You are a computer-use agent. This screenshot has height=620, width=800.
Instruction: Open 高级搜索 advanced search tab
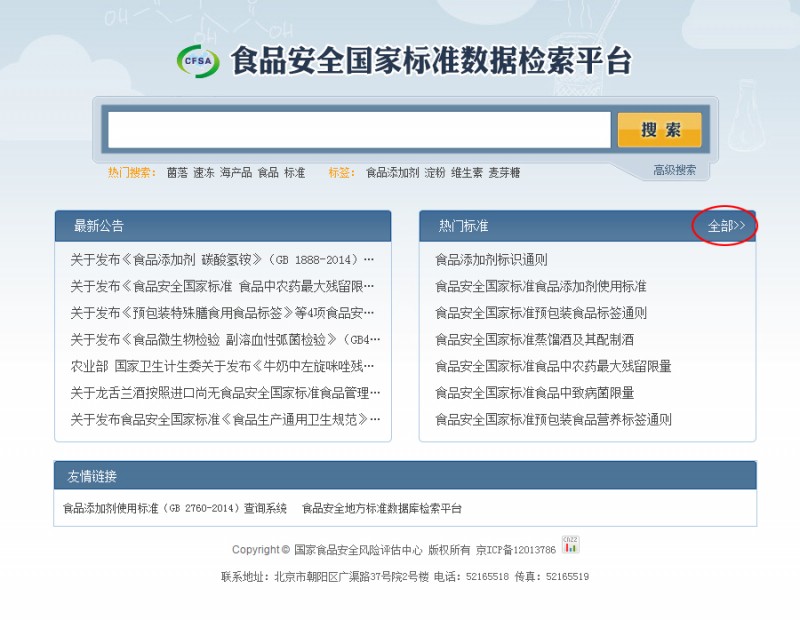point(674,170)
